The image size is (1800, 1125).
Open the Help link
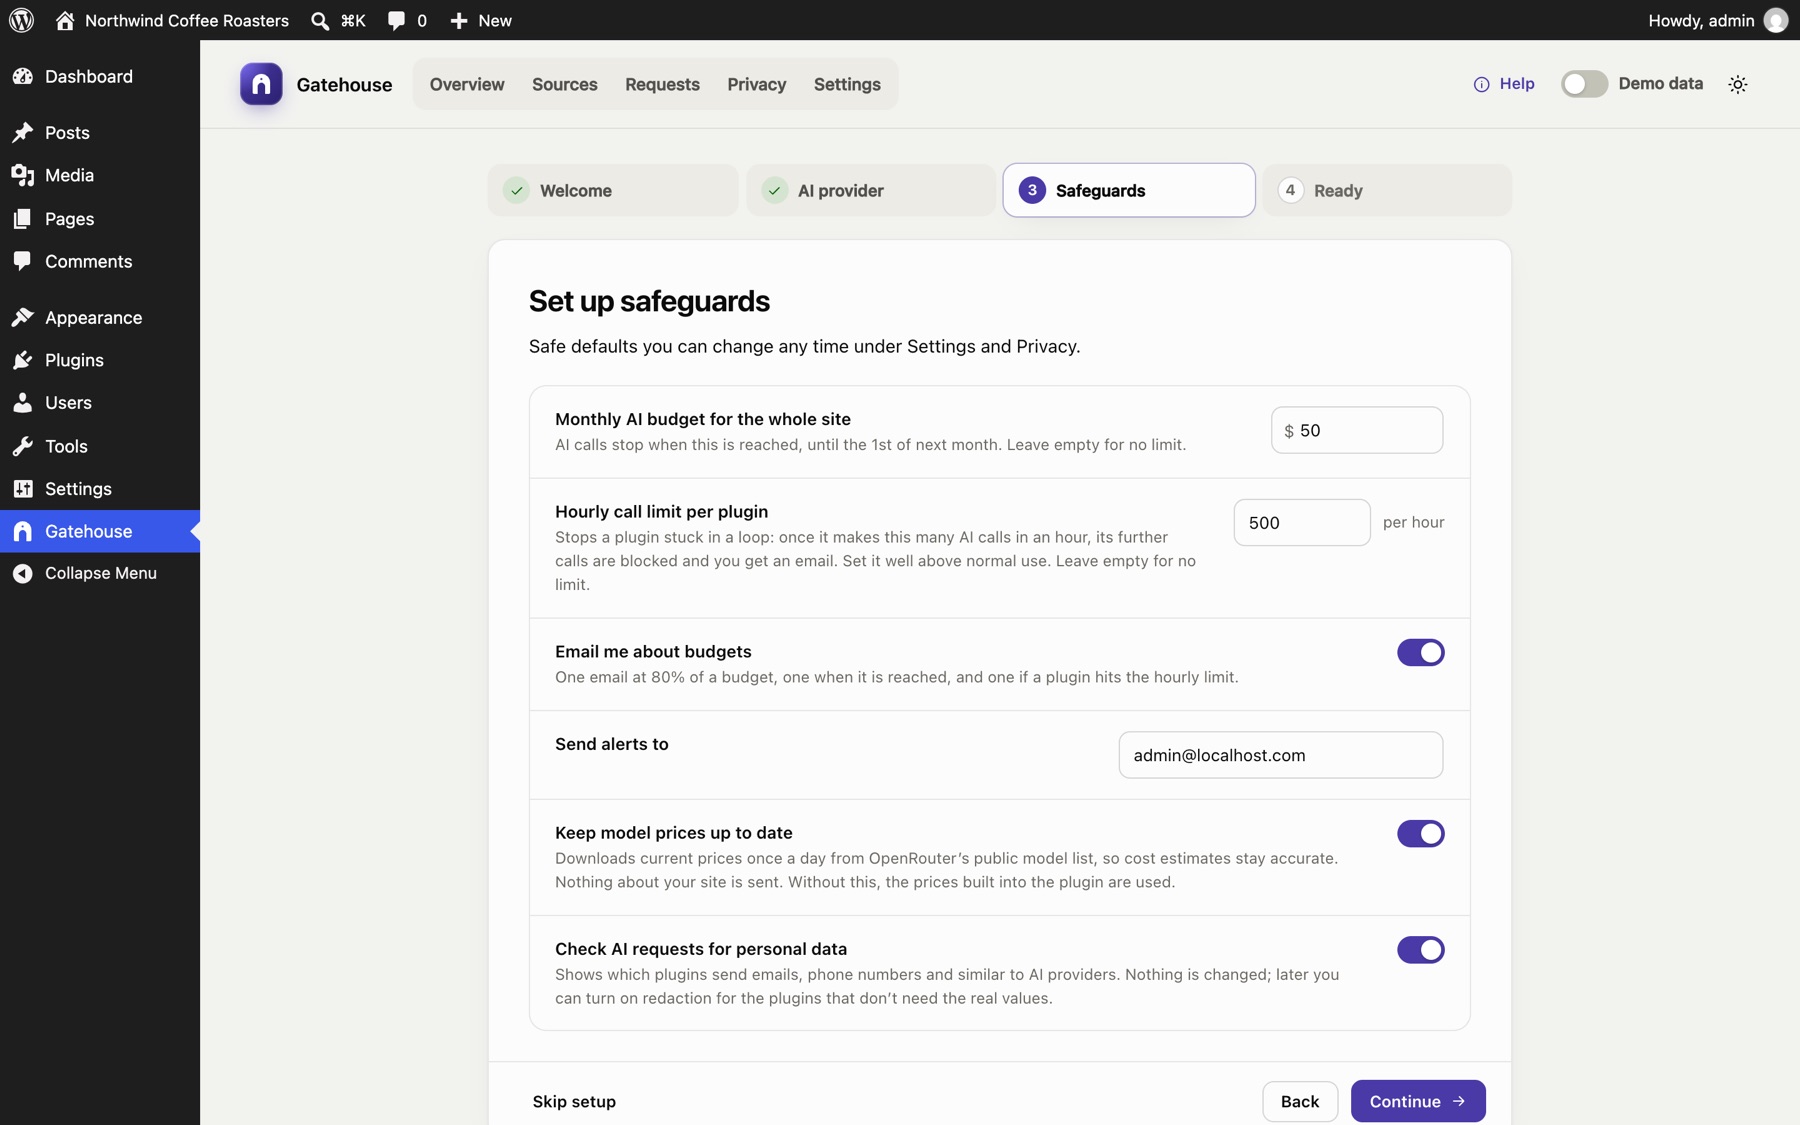coord(1504,84)
